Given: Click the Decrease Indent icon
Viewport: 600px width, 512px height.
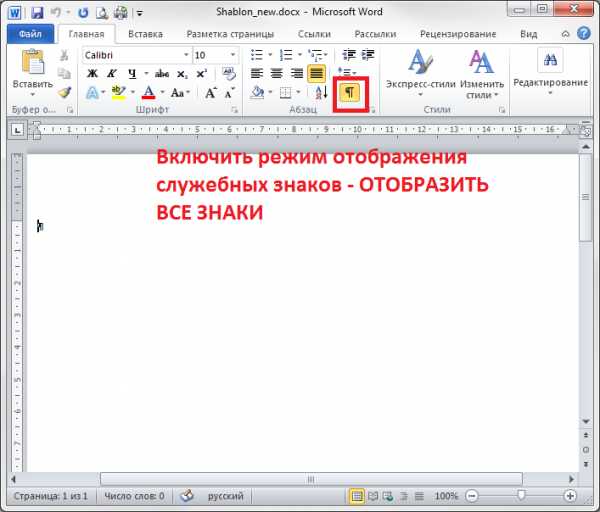Looking at the screenshot, I should coord(349,55).
